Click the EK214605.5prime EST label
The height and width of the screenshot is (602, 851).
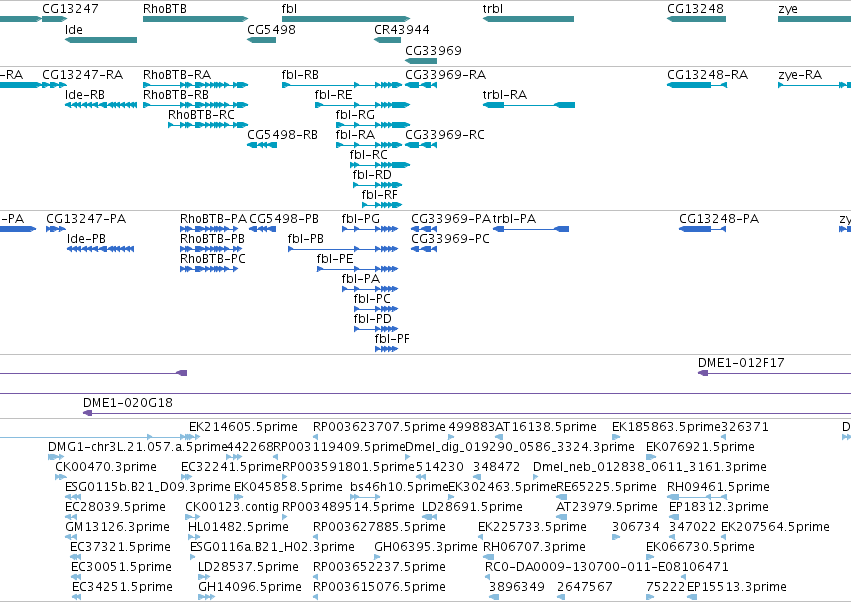[243, 427]
